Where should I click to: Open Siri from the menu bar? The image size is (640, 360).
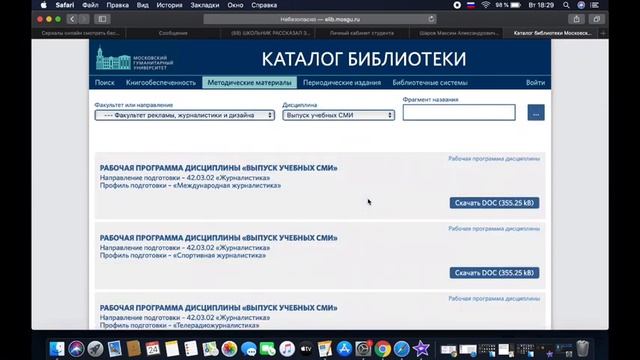coord(581,5)
